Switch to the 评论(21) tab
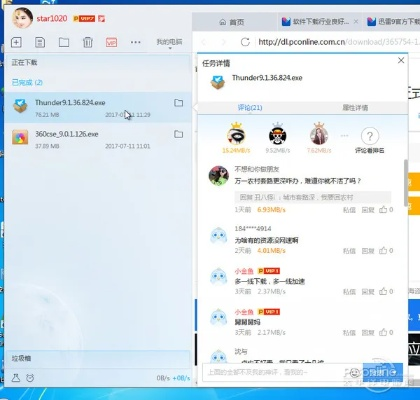The image size is (420, 400). point(250,108)
